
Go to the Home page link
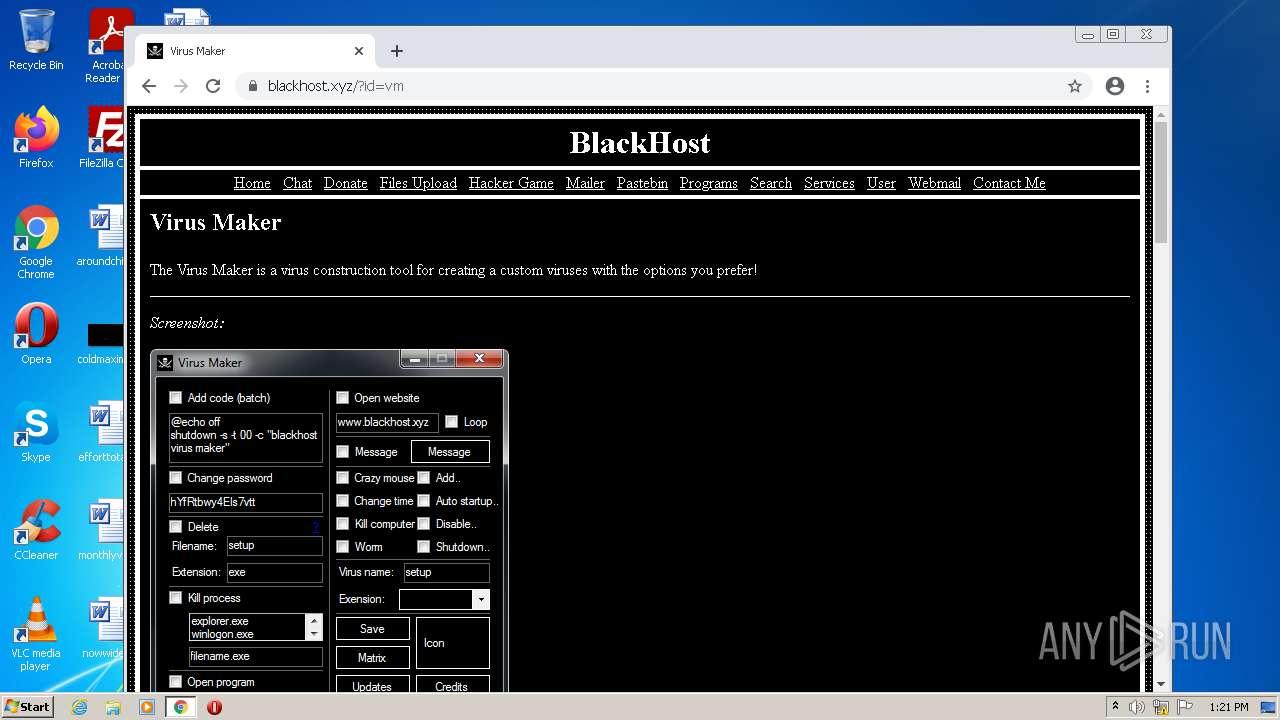click(x=252, y=183)
